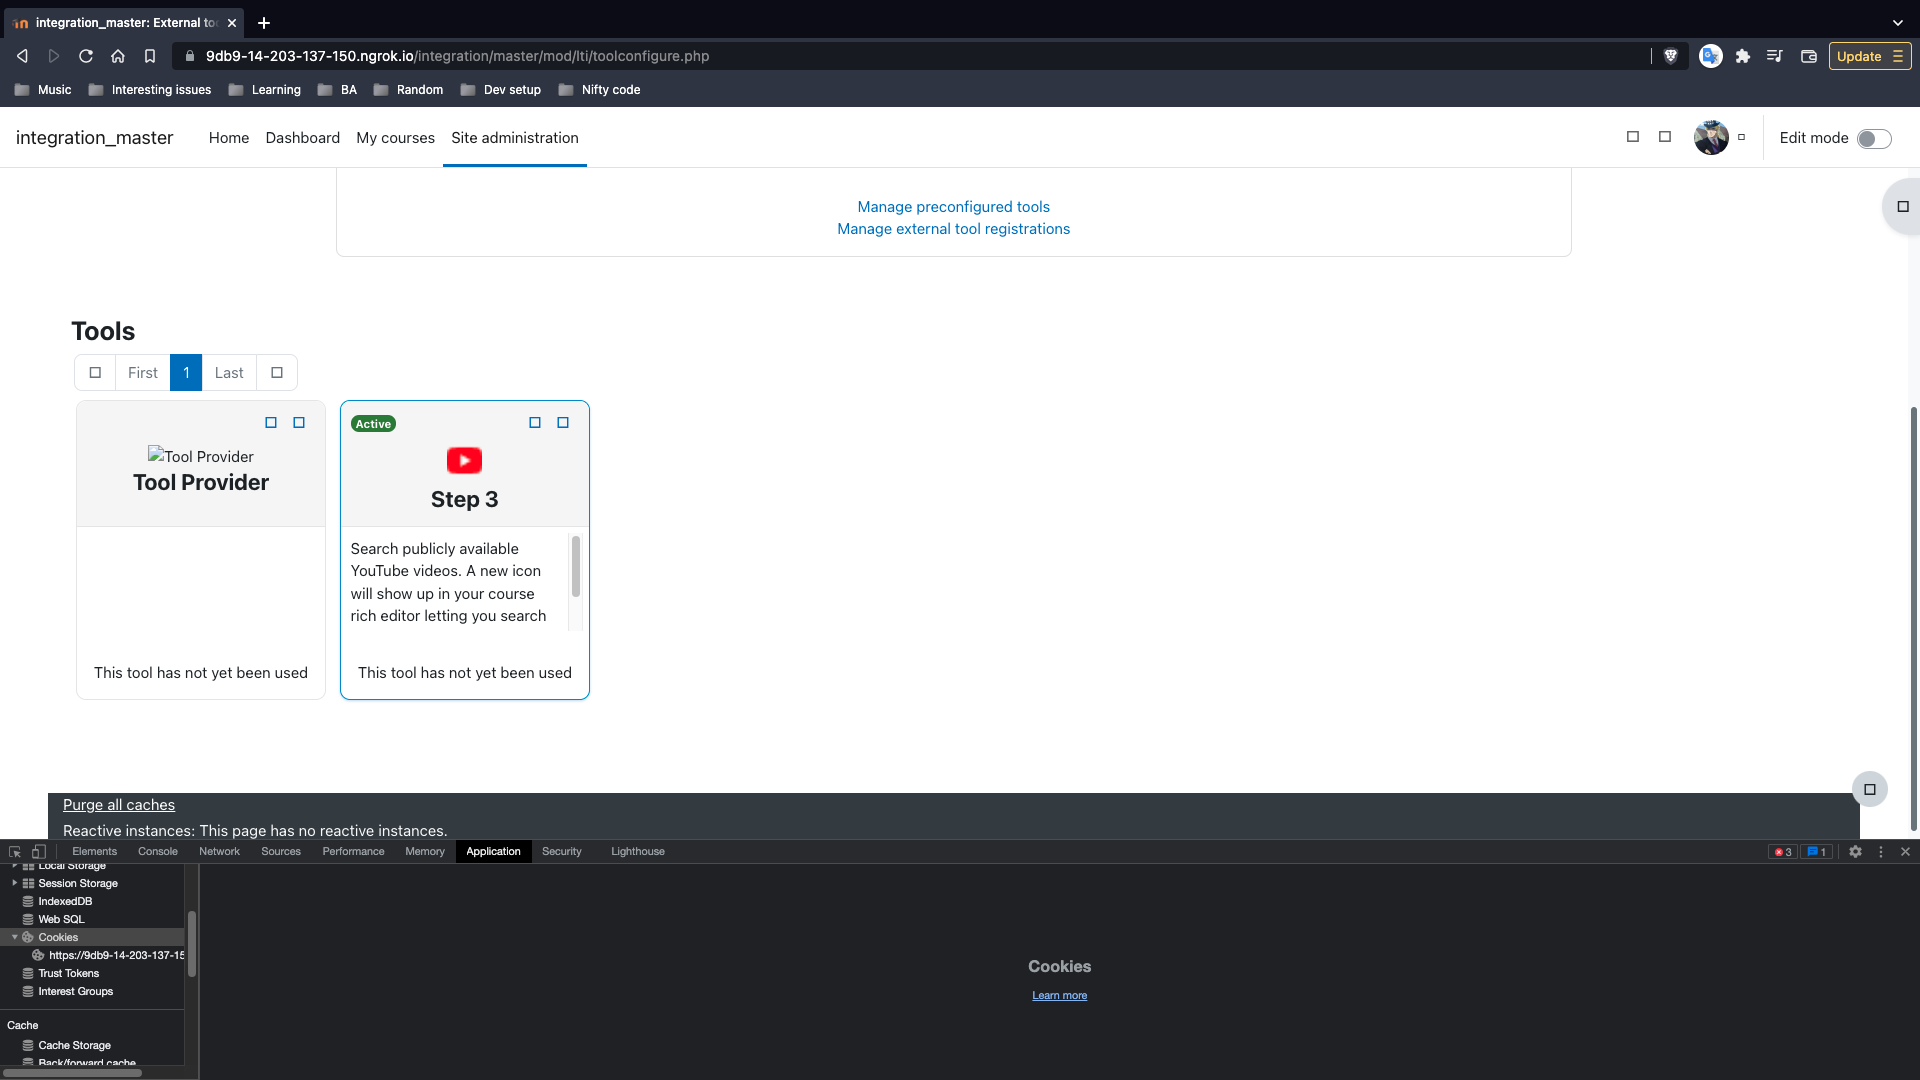This screenshot has width=1920, height=1080.
Task: Switch to the Security DevTools tab
Action: 562,852
